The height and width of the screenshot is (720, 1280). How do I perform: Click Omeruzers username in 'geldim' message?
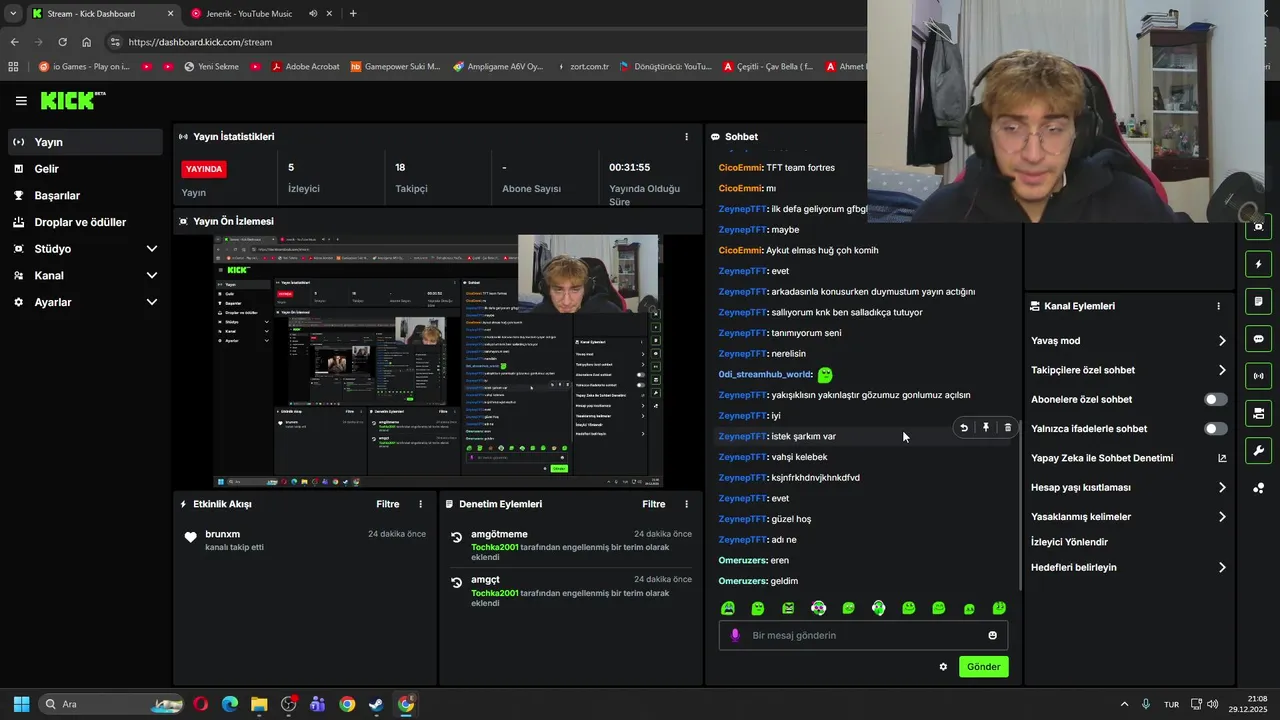click(743, 581)
